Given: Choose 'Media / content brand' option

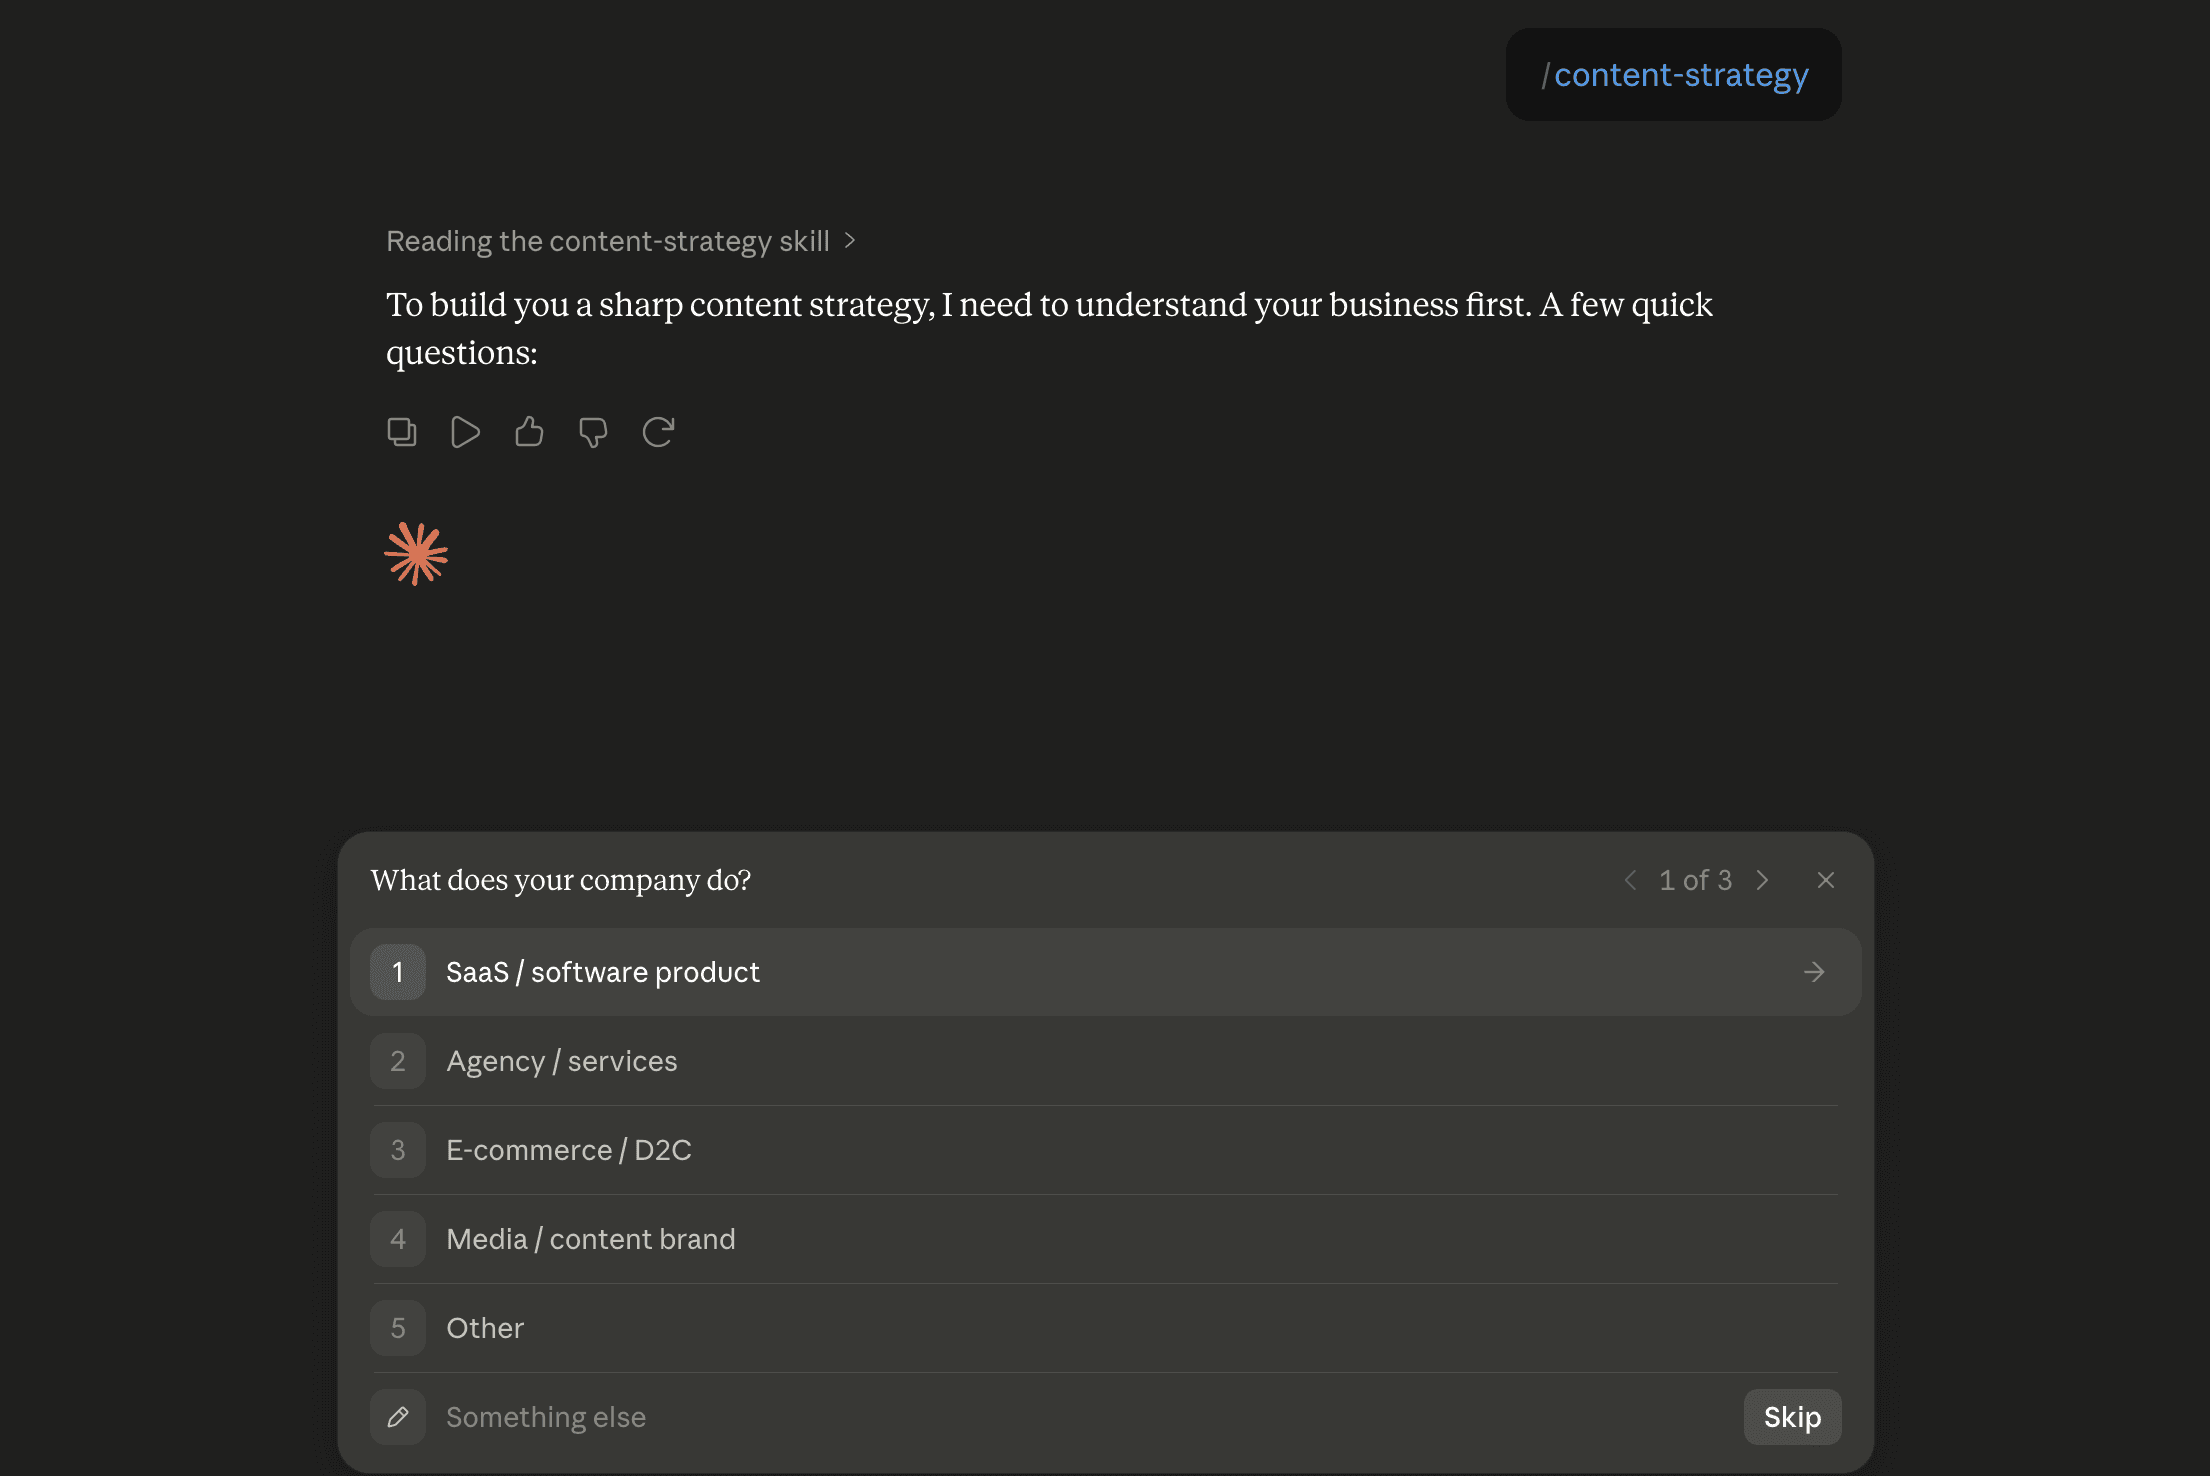Looking at the screenshot, I should tap(1105, 1239).
